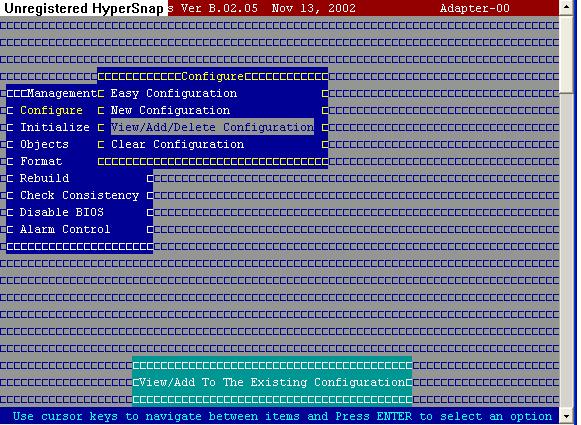Click View/Add To The Existing Configuration hint
The width and height of the screenshot is (581, 425).
(x=272, y=382)
